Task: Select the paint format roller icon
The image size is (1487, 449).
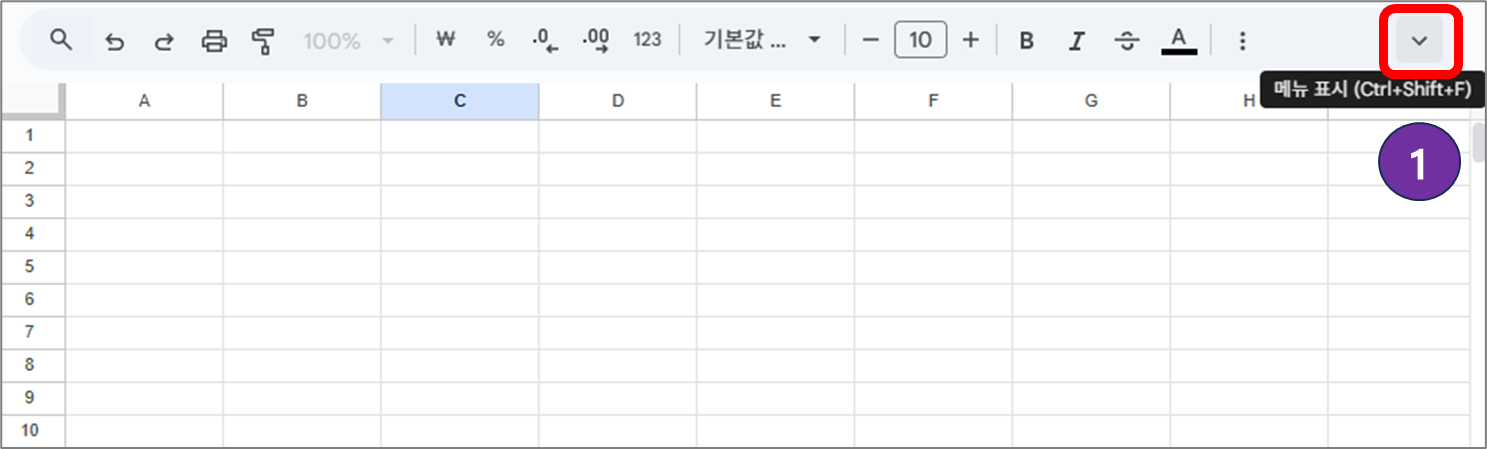Action: [x=263, y=41]
